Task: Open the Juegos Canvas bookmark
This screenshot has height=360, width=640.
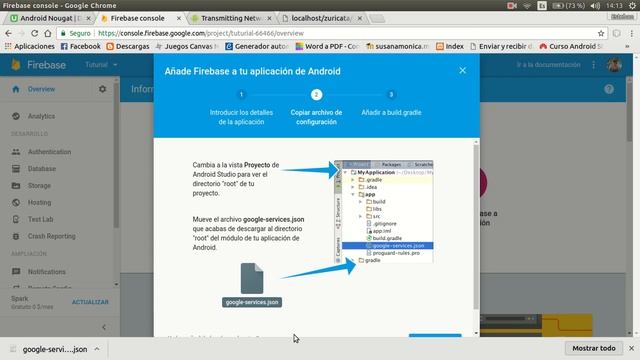Action: point(187,47)
